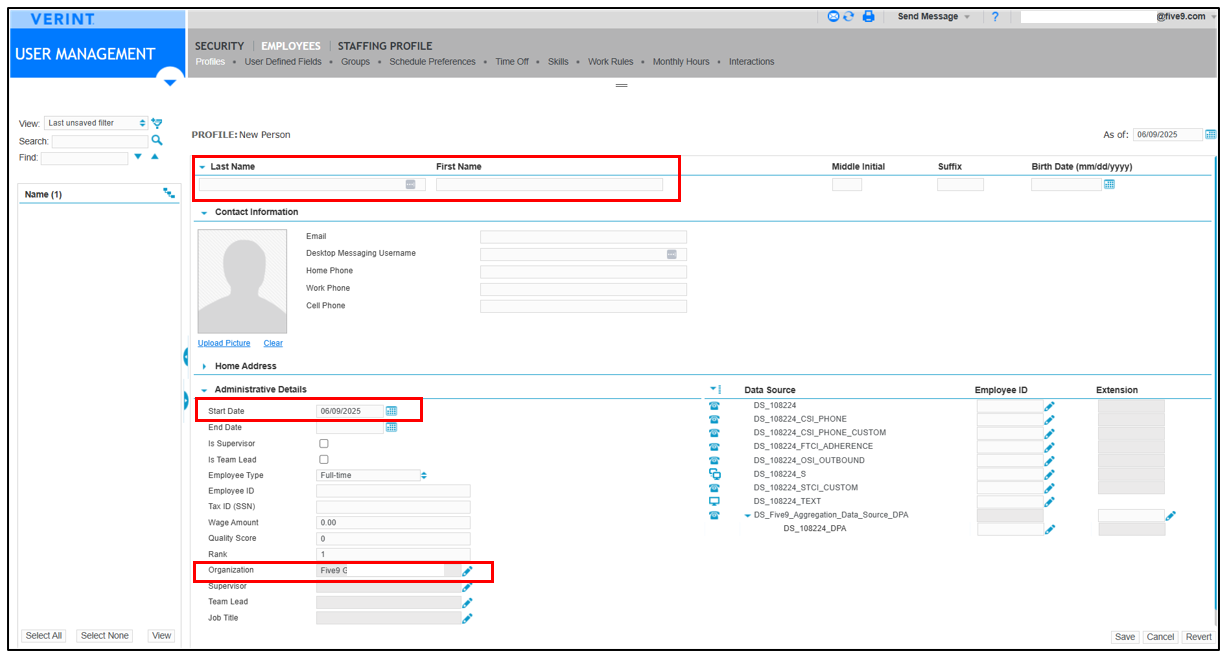The image size is (1227, 654).
Task: Collapse the DS_Five9_Aggregation_Data_Source_DPA node
Action: pyautogui.click(x=747, y=516)
